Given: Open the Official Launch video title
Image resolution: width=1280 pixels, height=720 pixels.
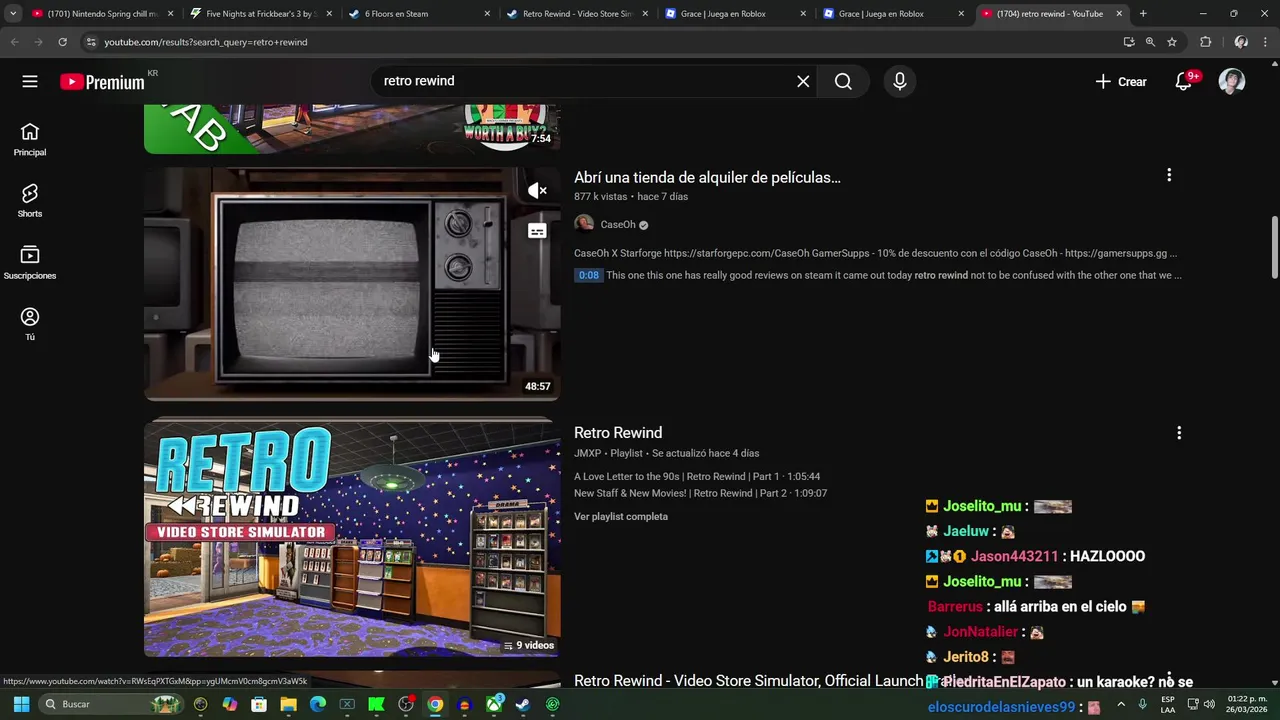Looking at the screenshot, I should (748, 681).
